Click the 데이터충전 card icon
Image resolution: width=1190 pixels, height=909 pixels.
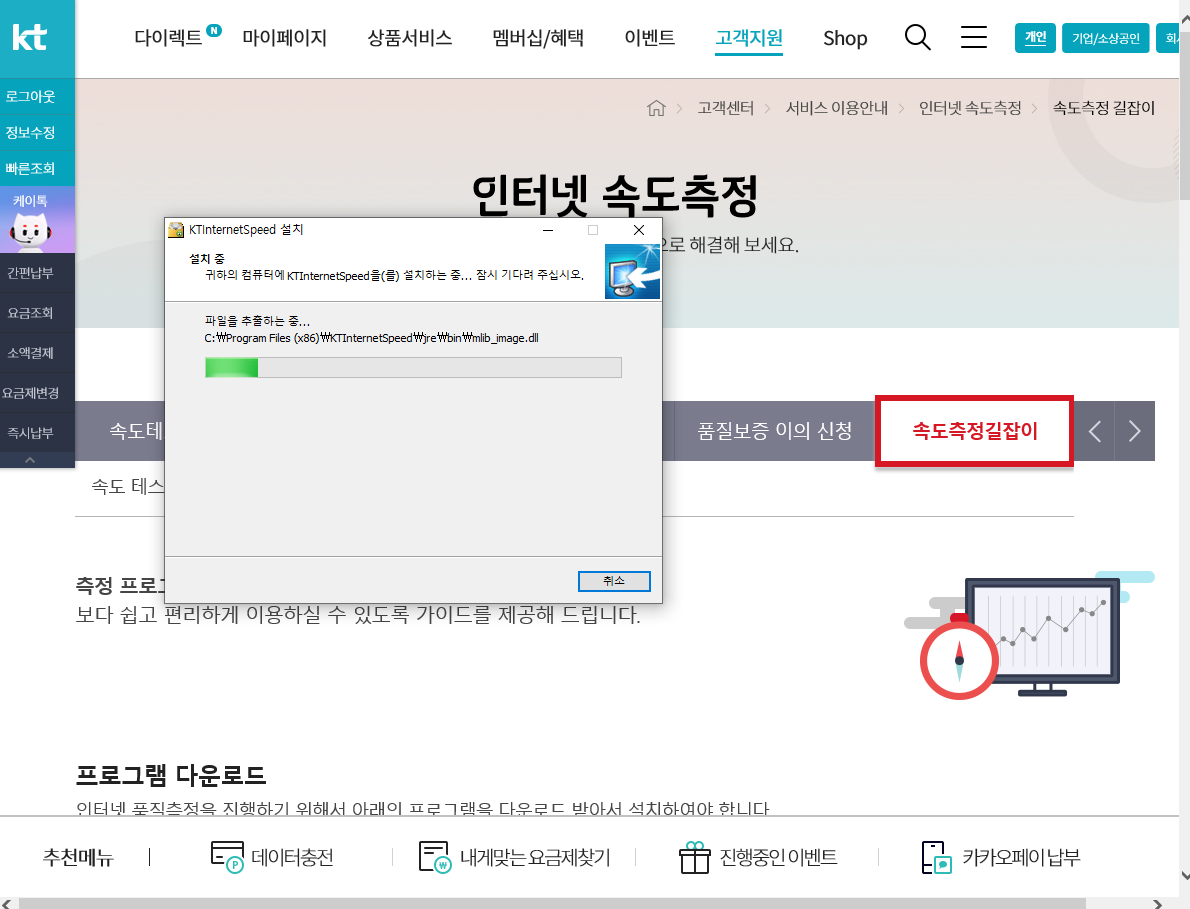227,857
